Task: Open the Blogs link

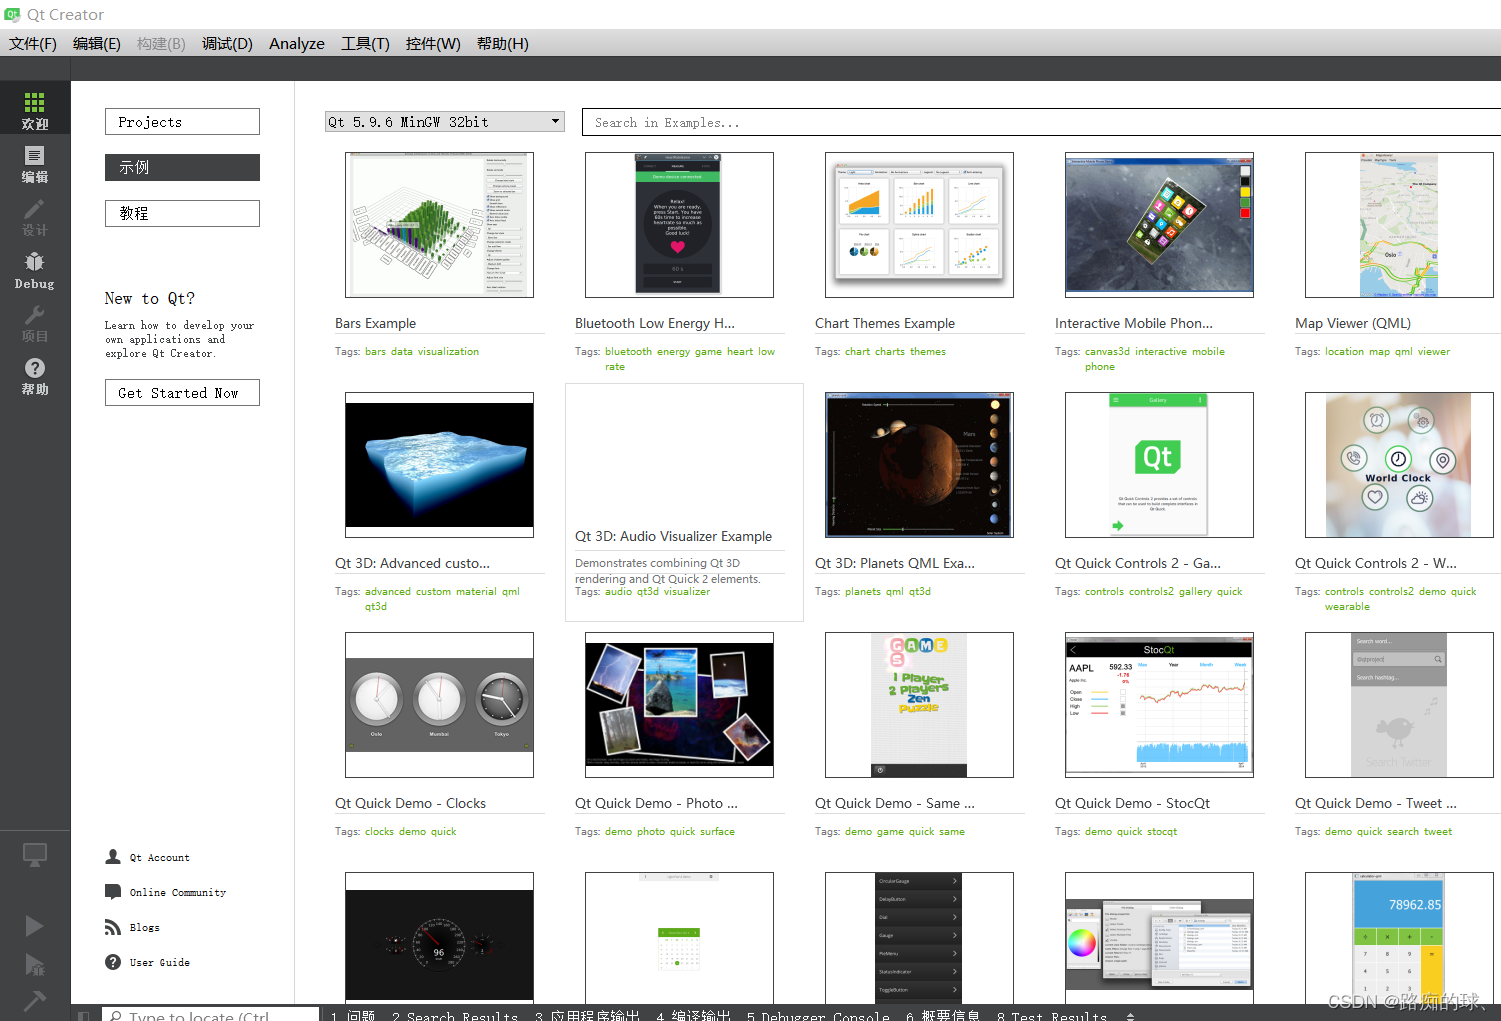Action: click(x=145, y=928)
